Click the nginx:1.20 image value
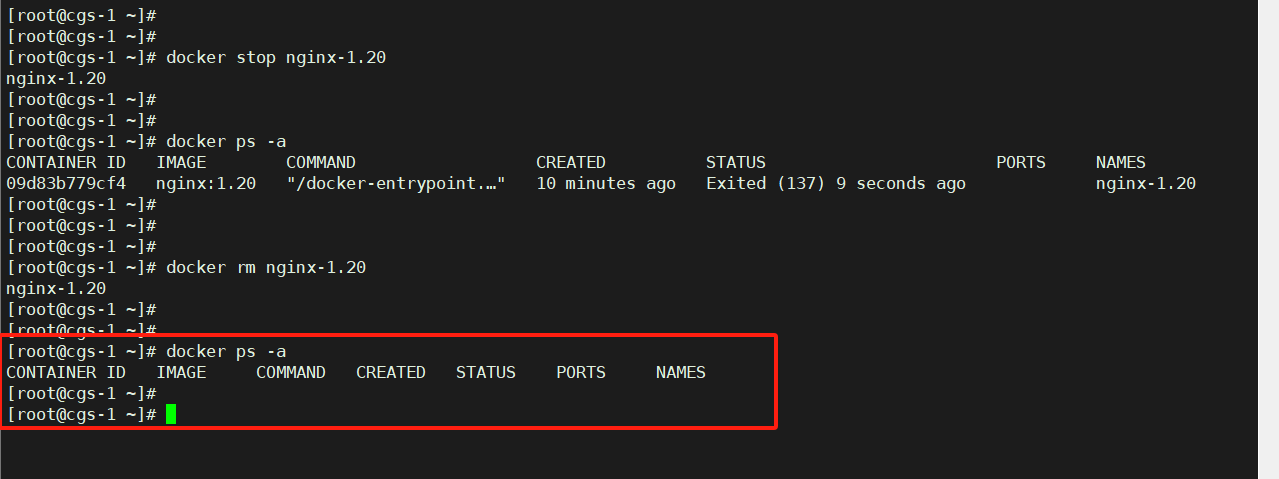The image size is (1279, 479). pyautogui.click(x=206, y=183)
